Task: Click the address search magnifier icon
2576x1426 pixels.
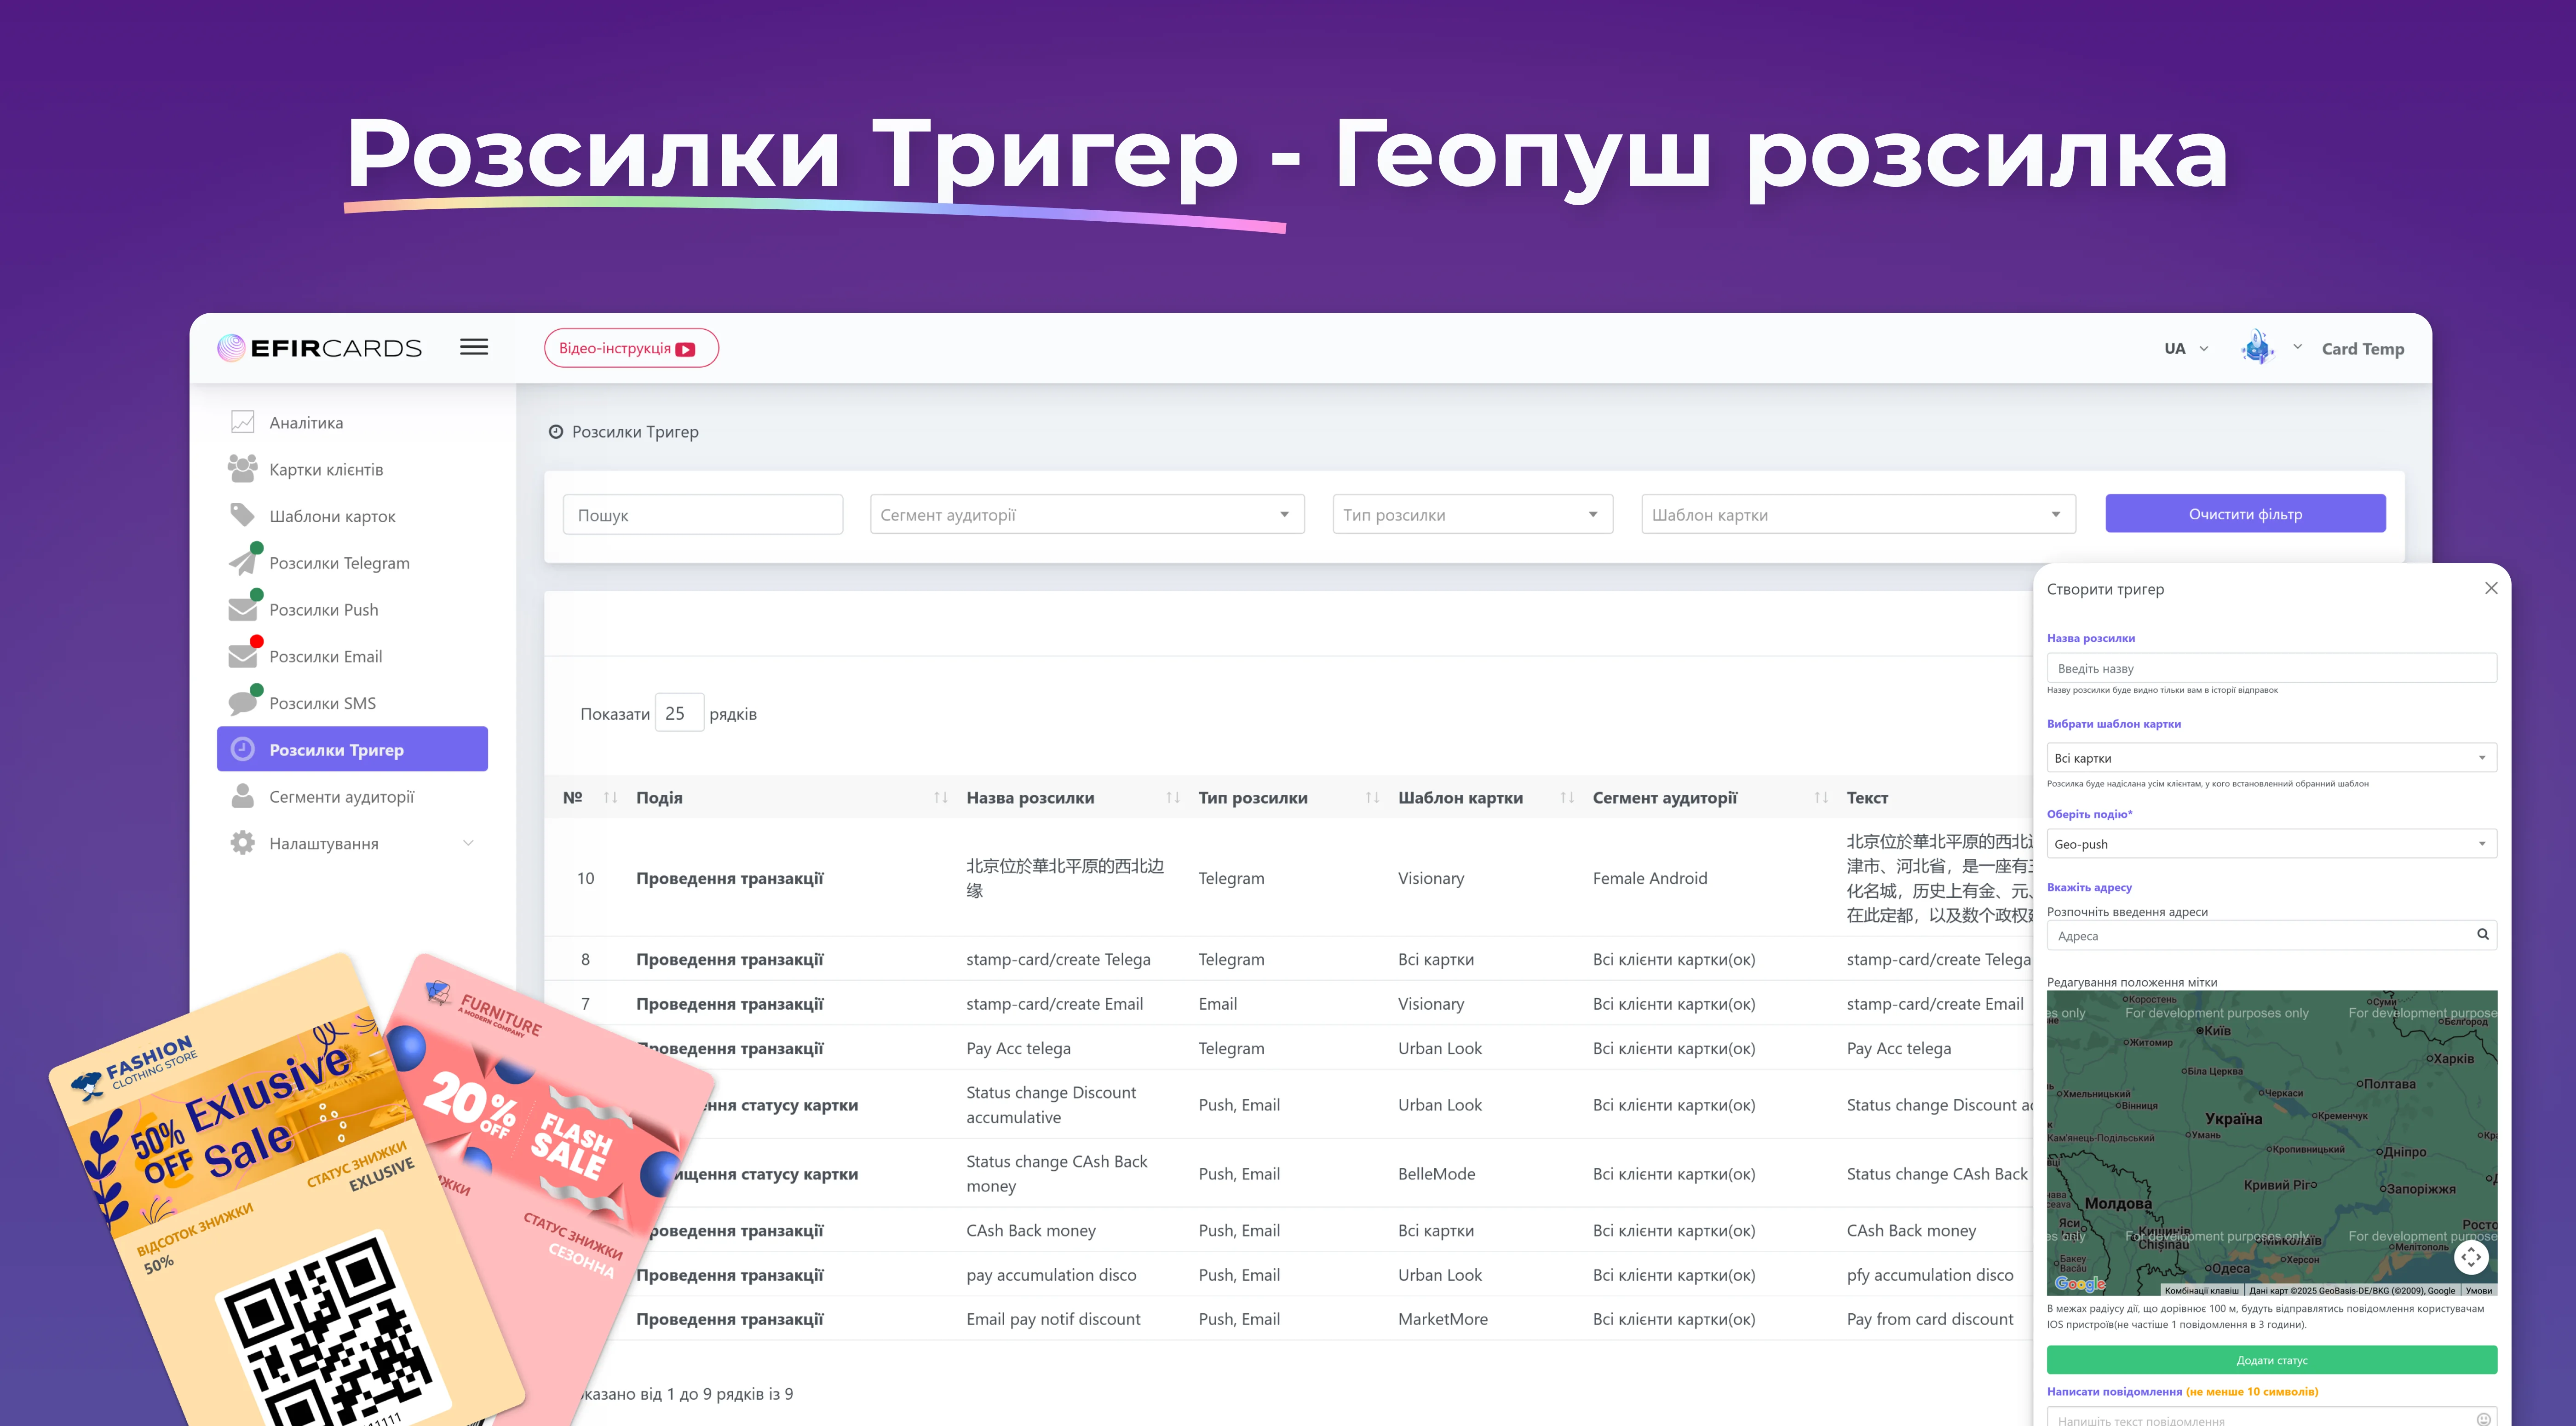Action: pos(2482,934)
